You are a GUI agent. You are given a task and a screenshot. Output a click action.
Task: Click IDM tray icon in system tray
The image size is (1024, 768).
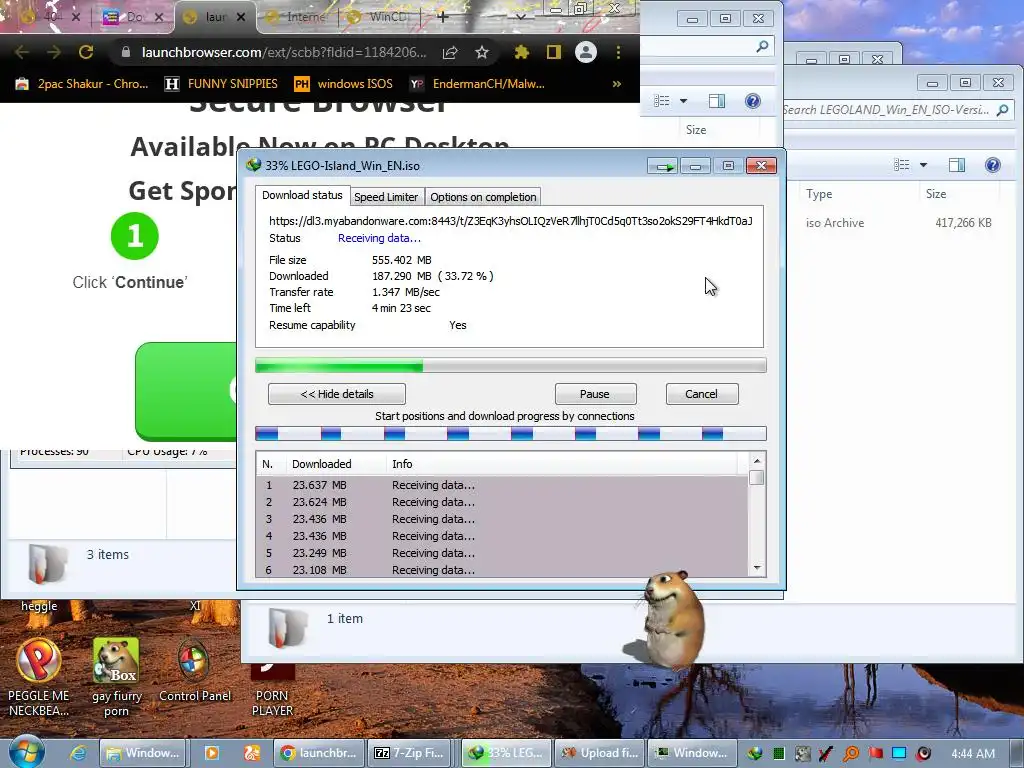pyautogui.click(x=754, y=754)
